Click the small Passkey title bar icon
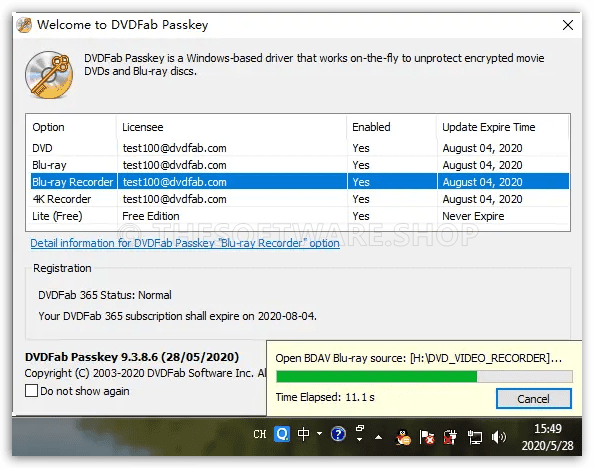 click(x=24, y=25)
